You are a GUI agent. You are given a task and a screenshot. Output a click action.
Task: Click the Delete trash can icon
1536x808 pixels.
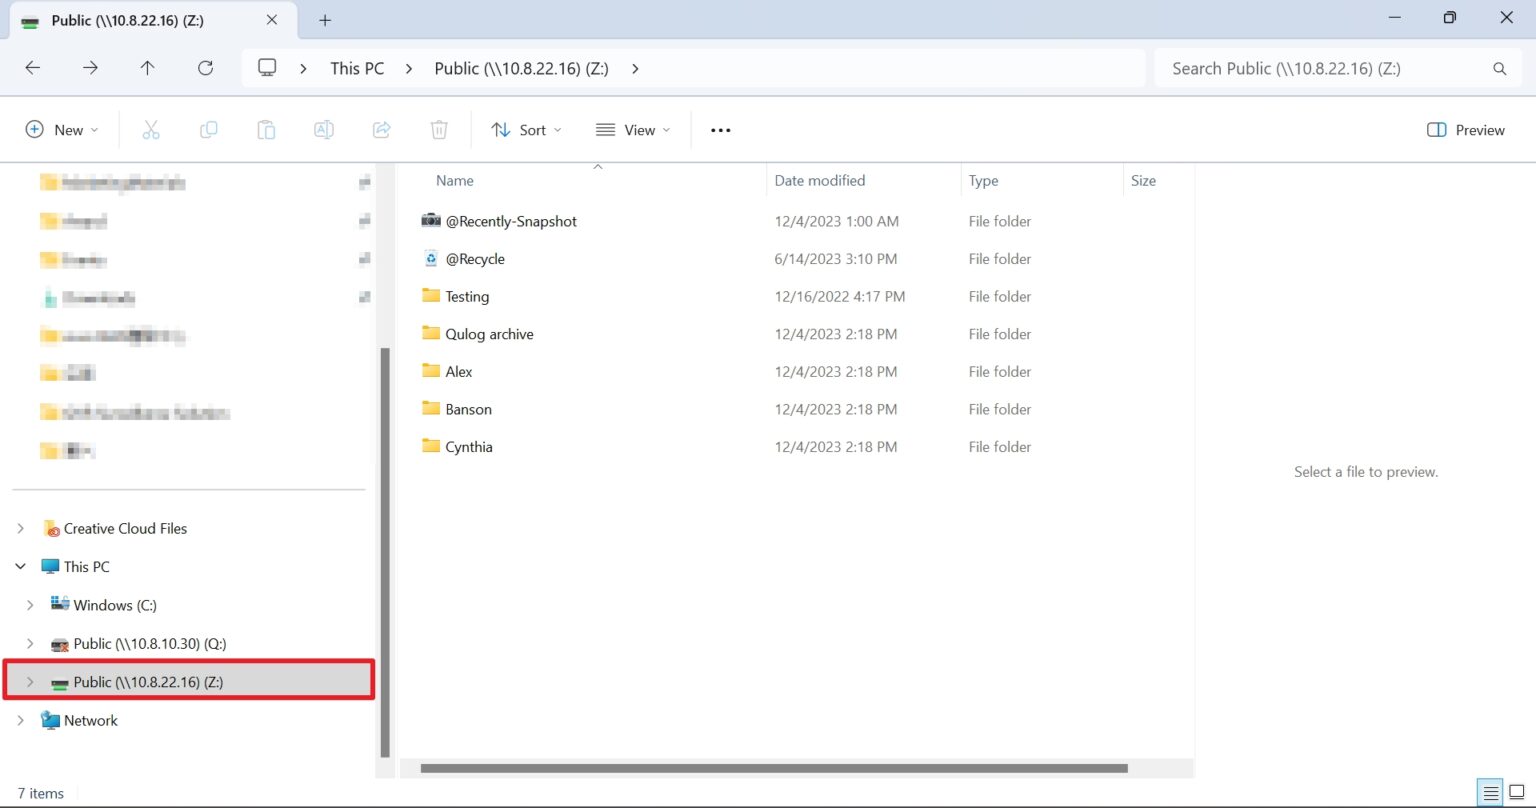tap(439, 130)
